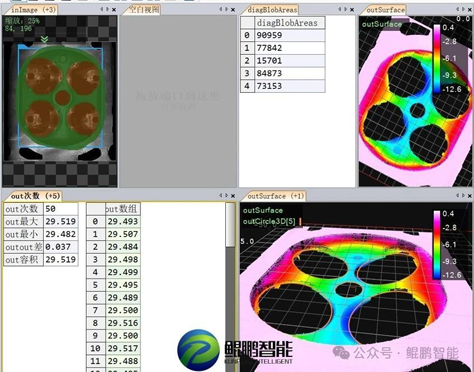Click the out数组 vertical scrollbar thumb

point(230,225)
